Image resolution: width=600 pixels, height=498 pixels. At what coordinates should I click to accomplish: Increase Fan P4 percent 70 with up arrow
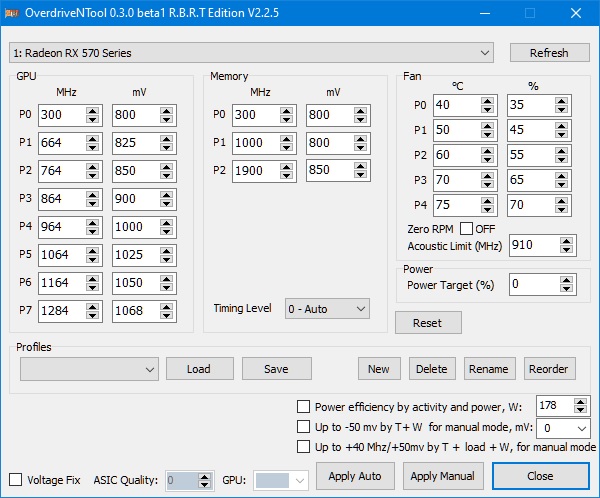[x=561, y=201]
